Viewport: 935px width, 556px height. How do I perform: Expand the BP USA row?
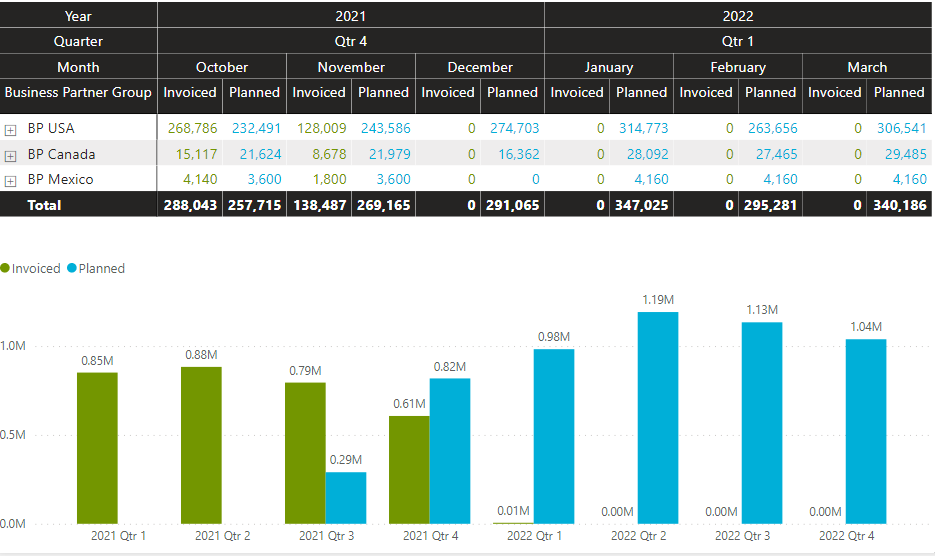coord(10,129)
